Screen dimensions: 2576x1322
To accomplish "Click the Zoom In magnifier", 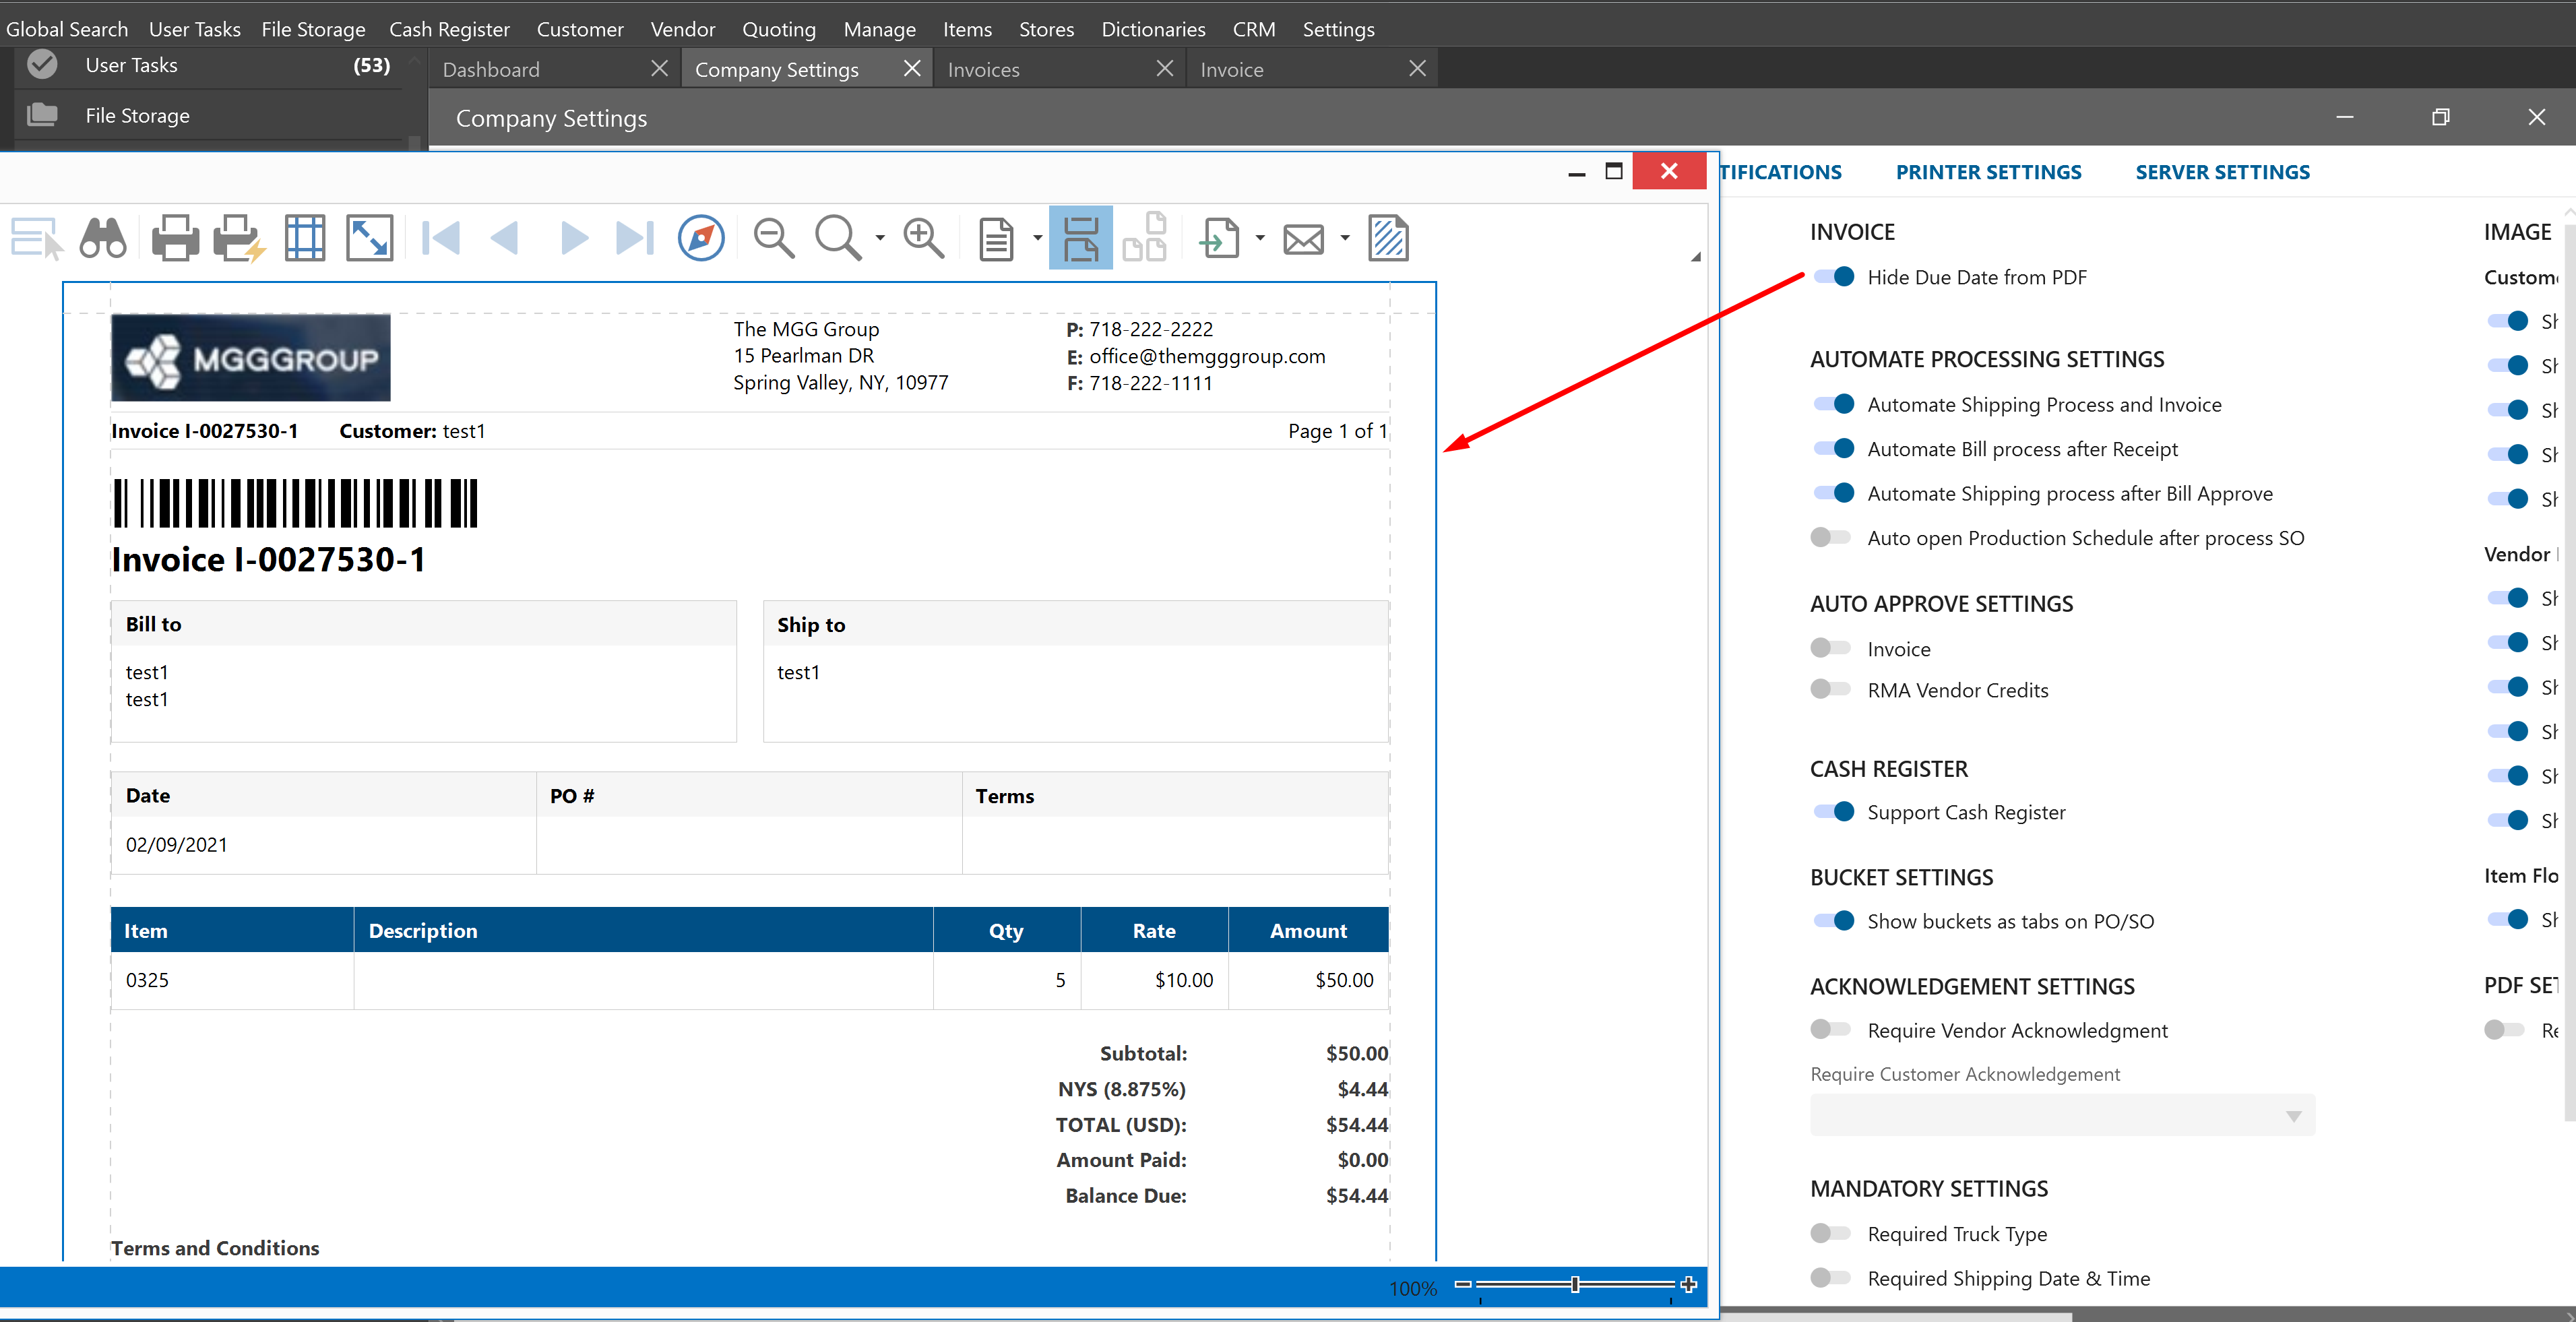I will point(923,238).
